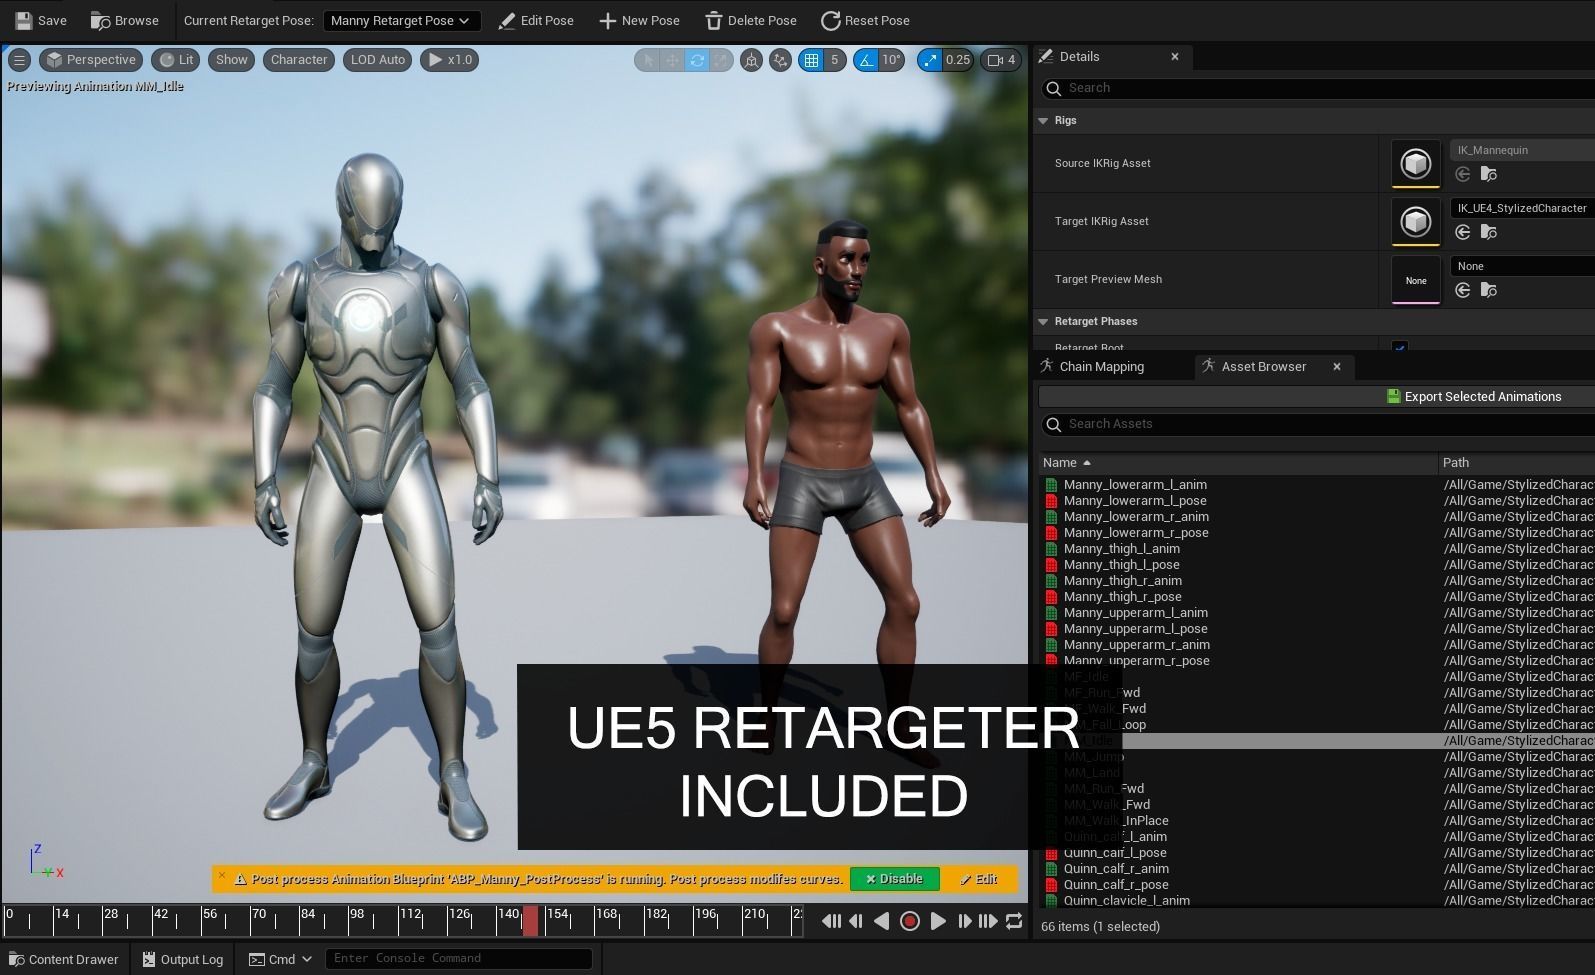Viewport: 1595px width, 975px height.
Task: Toggle rotation angle snapping
Action: click(x=865, y=60)
